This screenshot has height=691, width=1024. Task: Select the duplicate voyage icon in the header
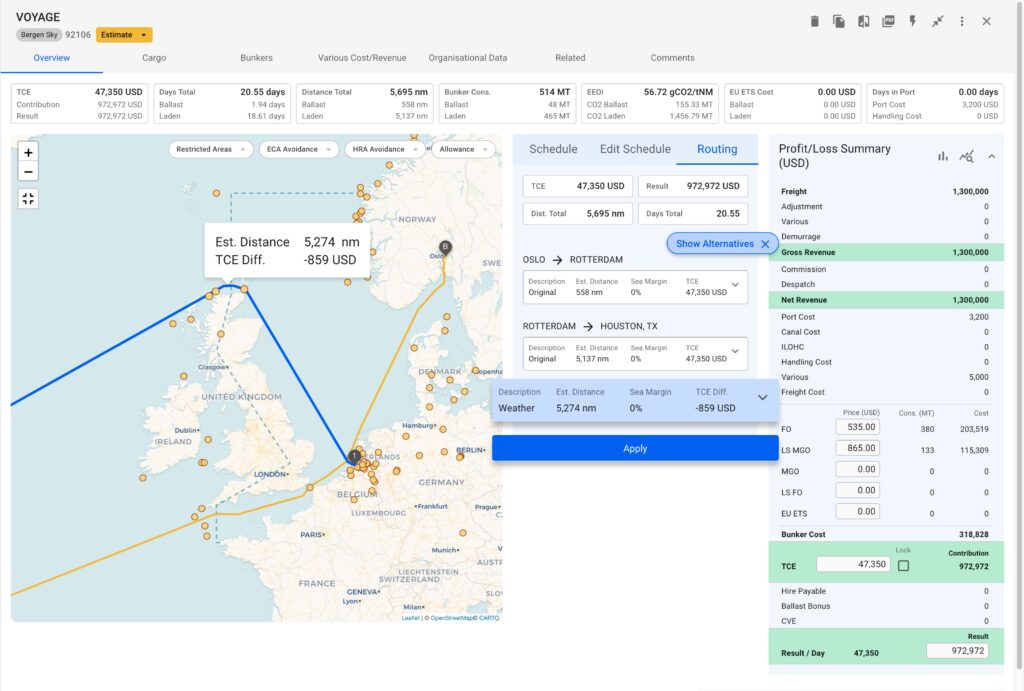pyautogui.click(x=838, y=20)
